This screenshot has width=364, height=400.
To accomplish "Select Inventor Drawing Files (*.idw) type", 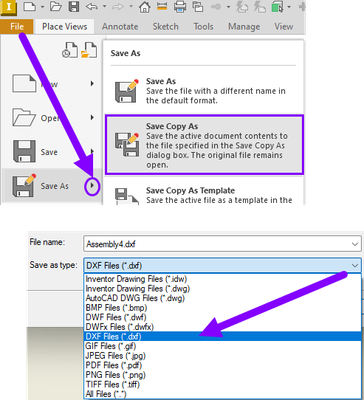I will (223, 279).
